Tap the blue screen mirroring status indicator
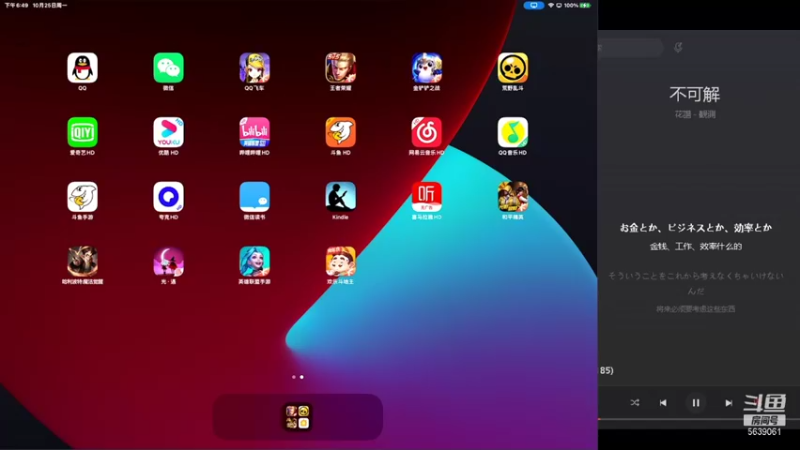This screenshot has height=450, width=800. (534, 6)
